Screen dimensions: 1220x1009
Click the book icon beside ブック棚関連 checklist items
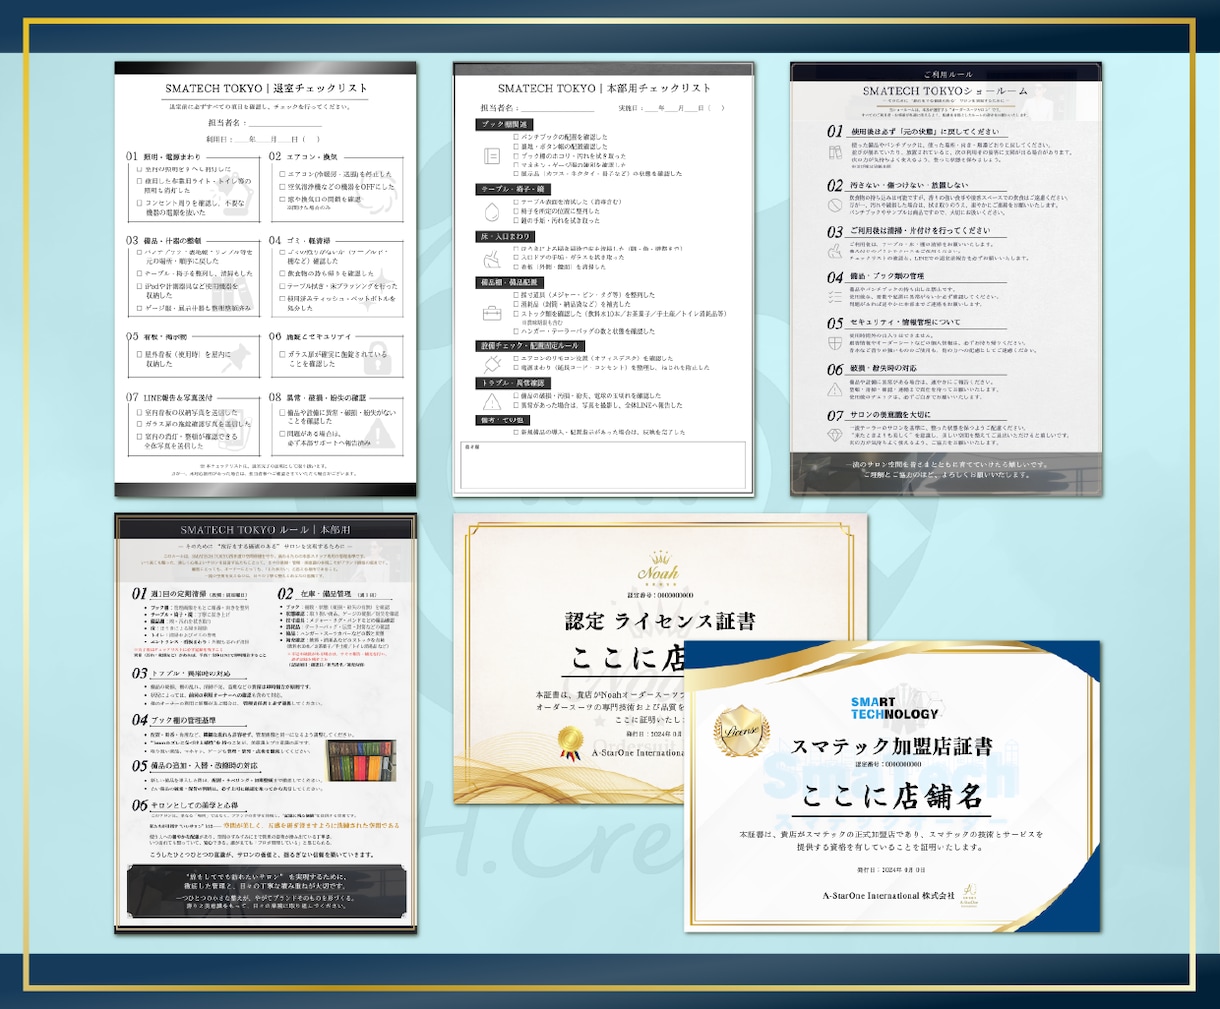tap(491, 156)
